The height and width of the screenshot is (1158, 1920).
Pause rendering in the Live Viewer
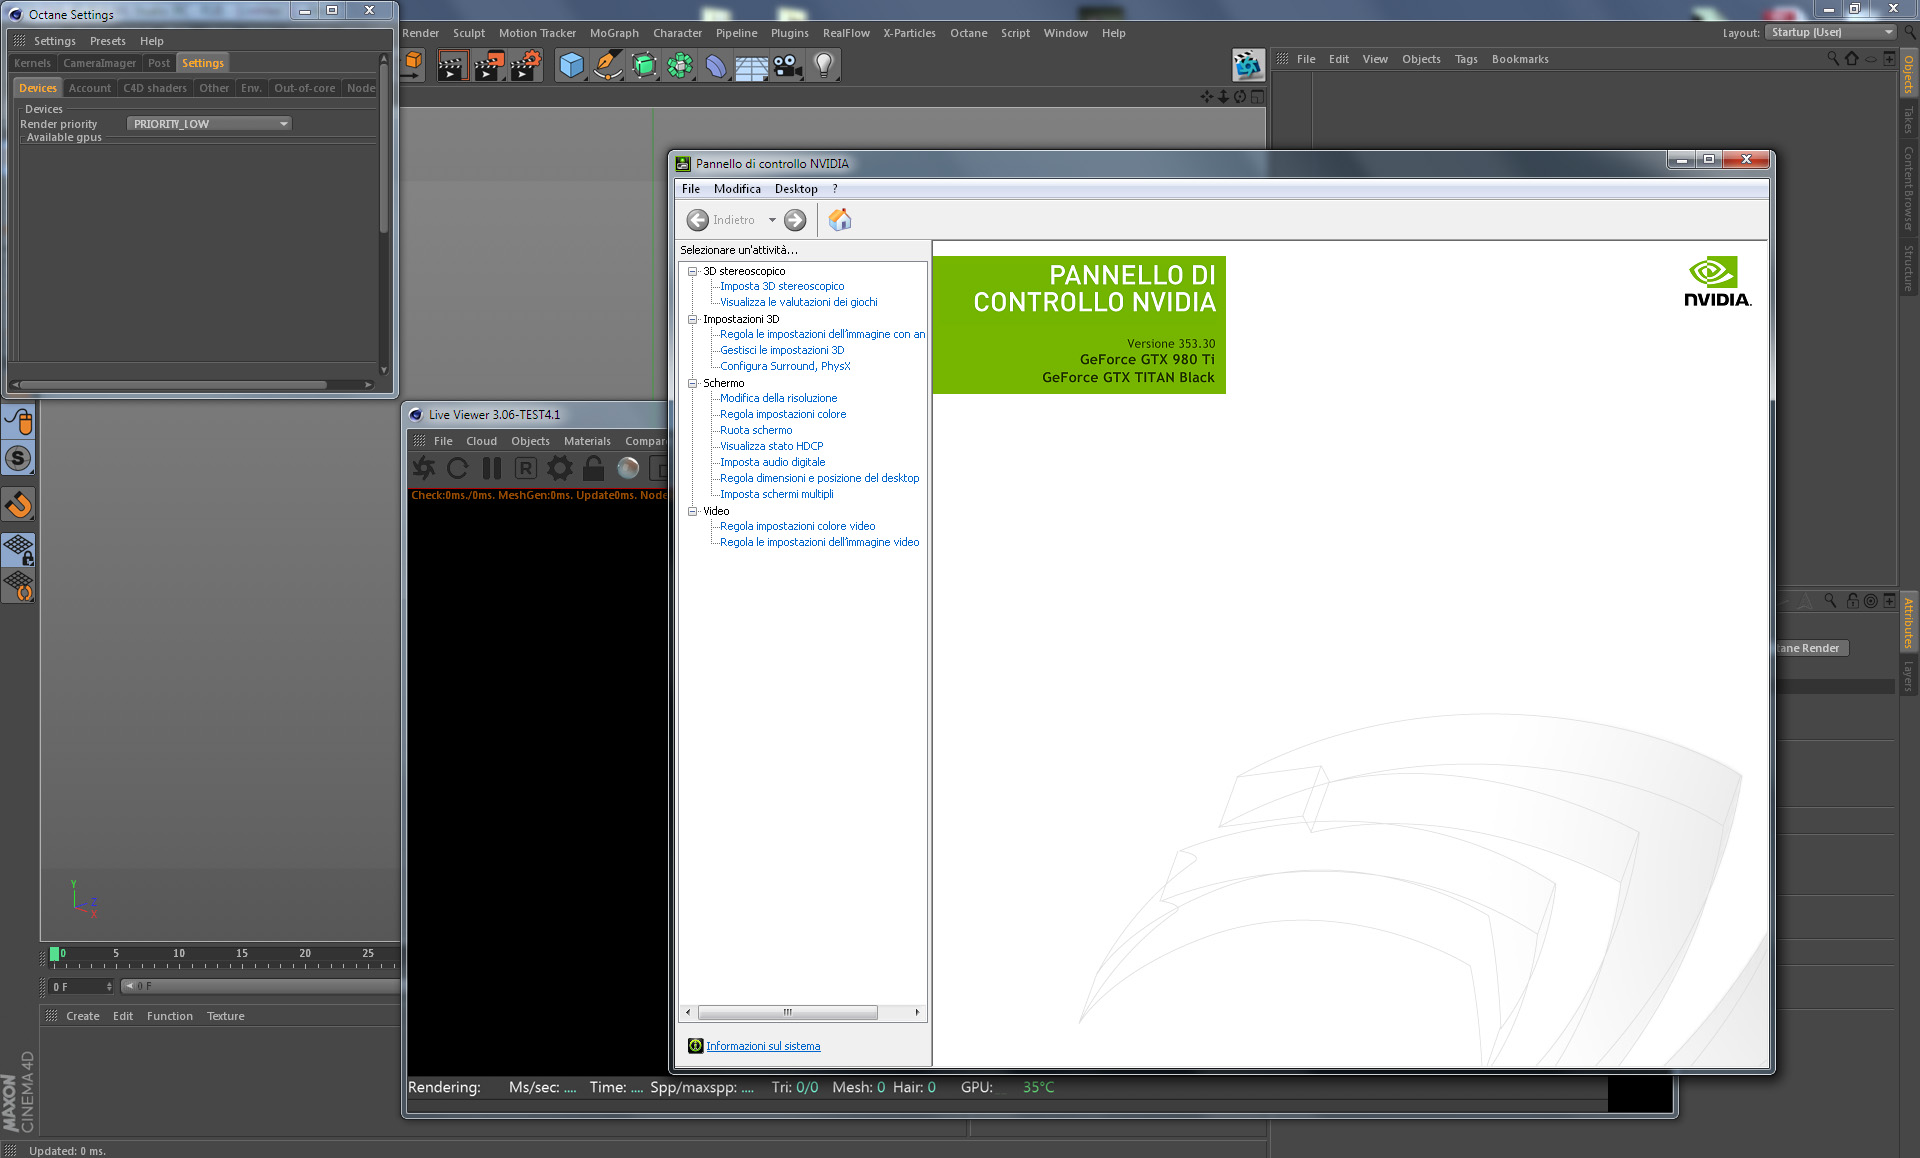click(491, 468)
